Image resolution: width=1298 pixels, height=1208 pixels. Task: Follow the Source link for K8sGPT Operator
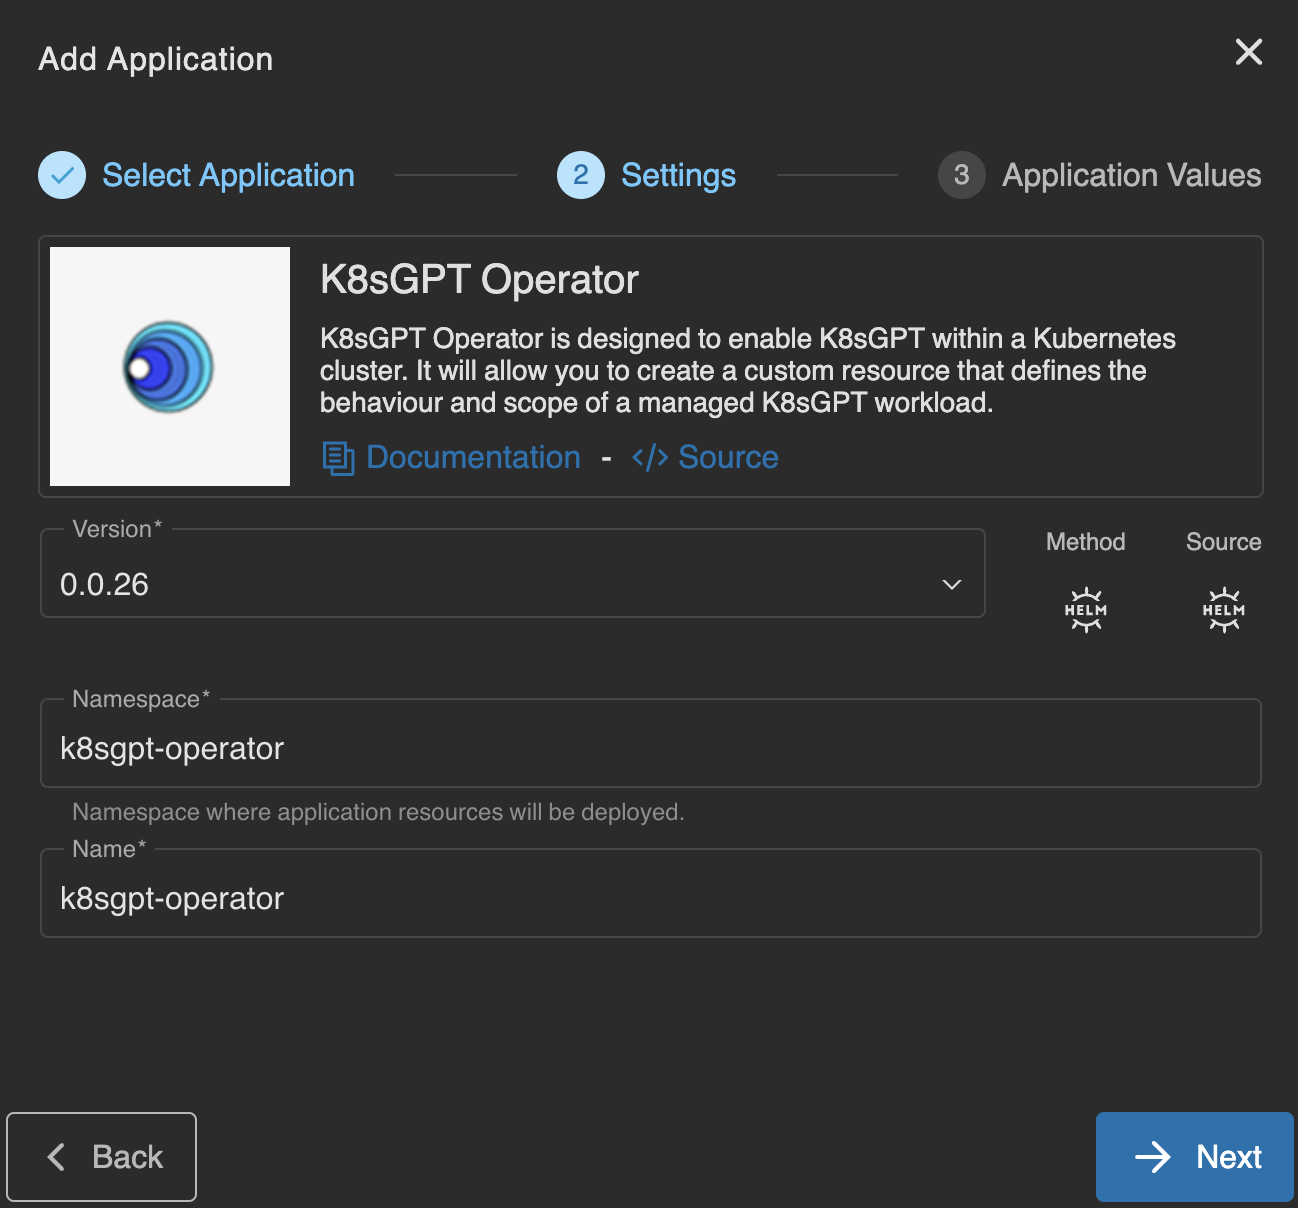pyautogui.click(x=728, y=458)
